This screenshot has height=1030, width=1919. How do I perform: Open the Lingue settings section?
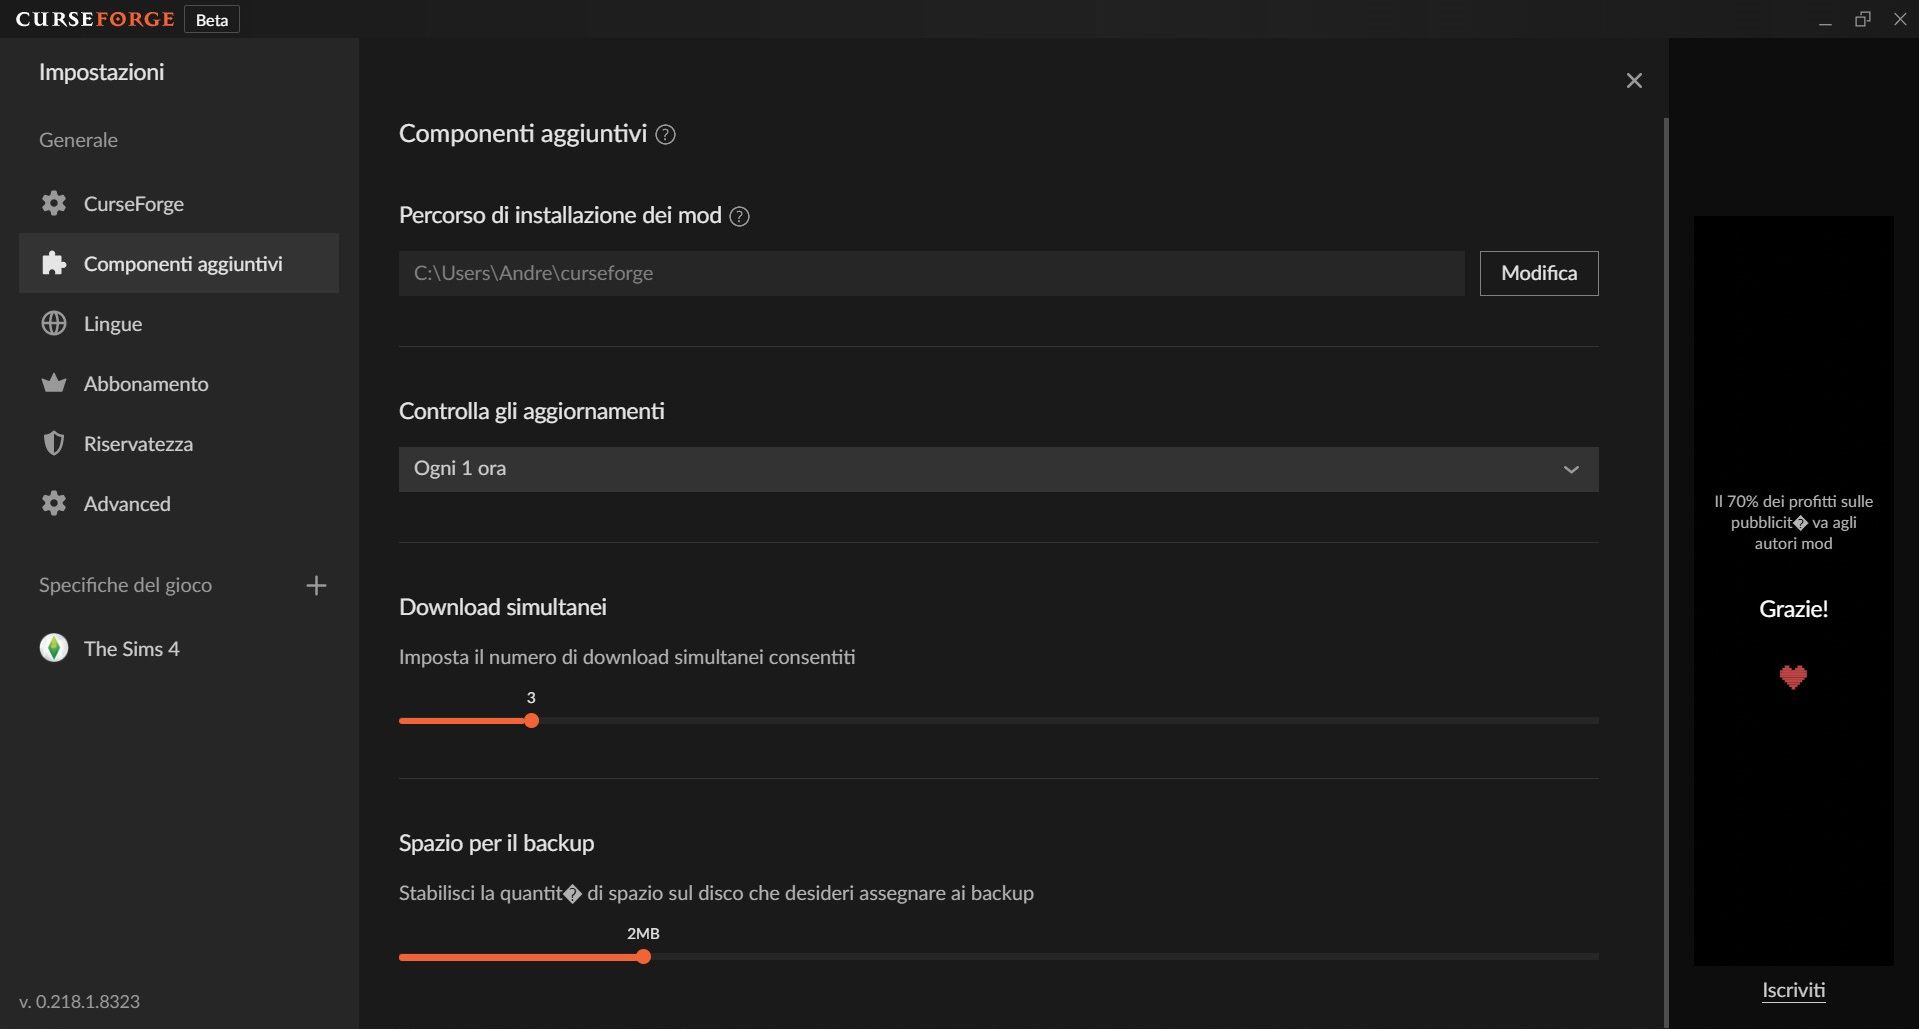pos(113,324)
